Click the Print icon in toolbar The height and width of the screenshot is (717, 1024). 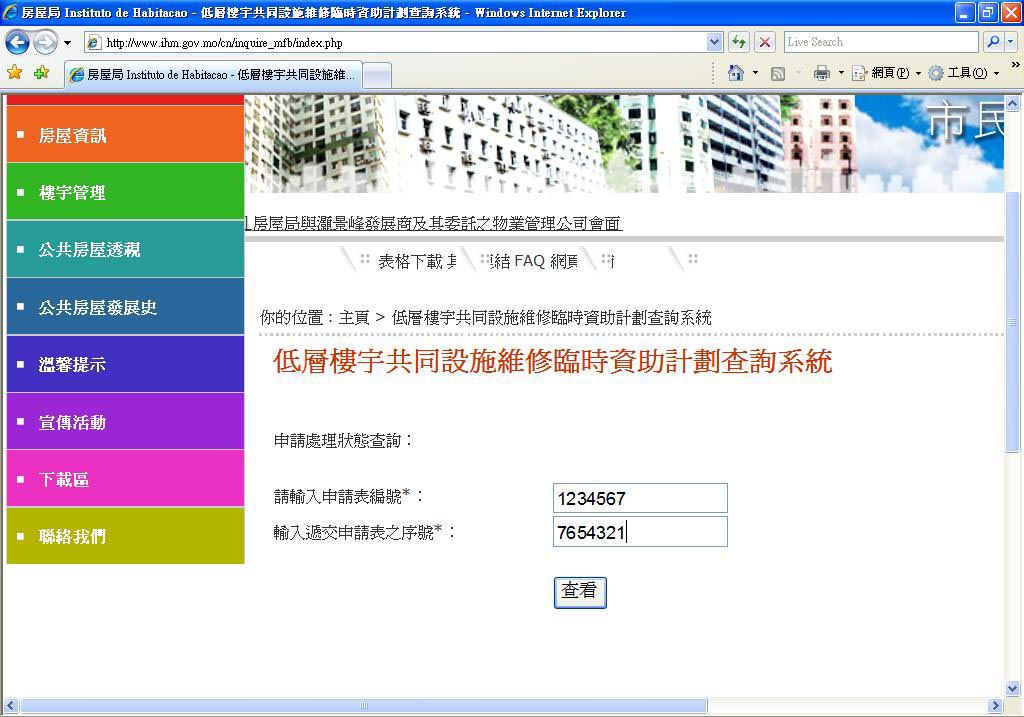(x=822, y=73)
